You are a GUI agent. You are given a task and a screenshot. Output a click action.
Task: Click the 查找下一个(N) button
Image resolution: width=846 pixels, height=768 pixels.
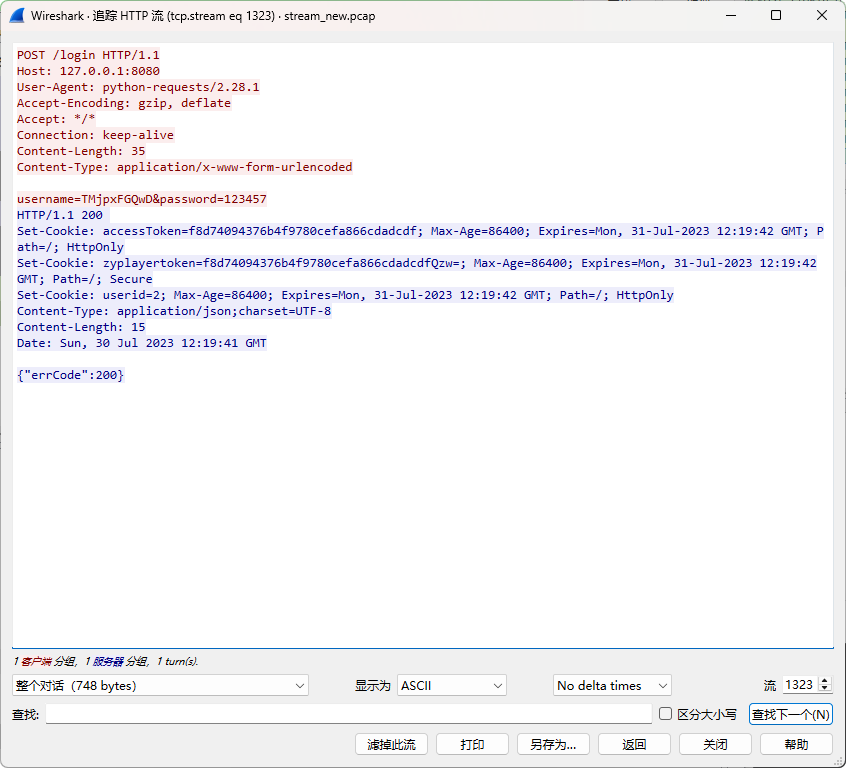(790, 714)
